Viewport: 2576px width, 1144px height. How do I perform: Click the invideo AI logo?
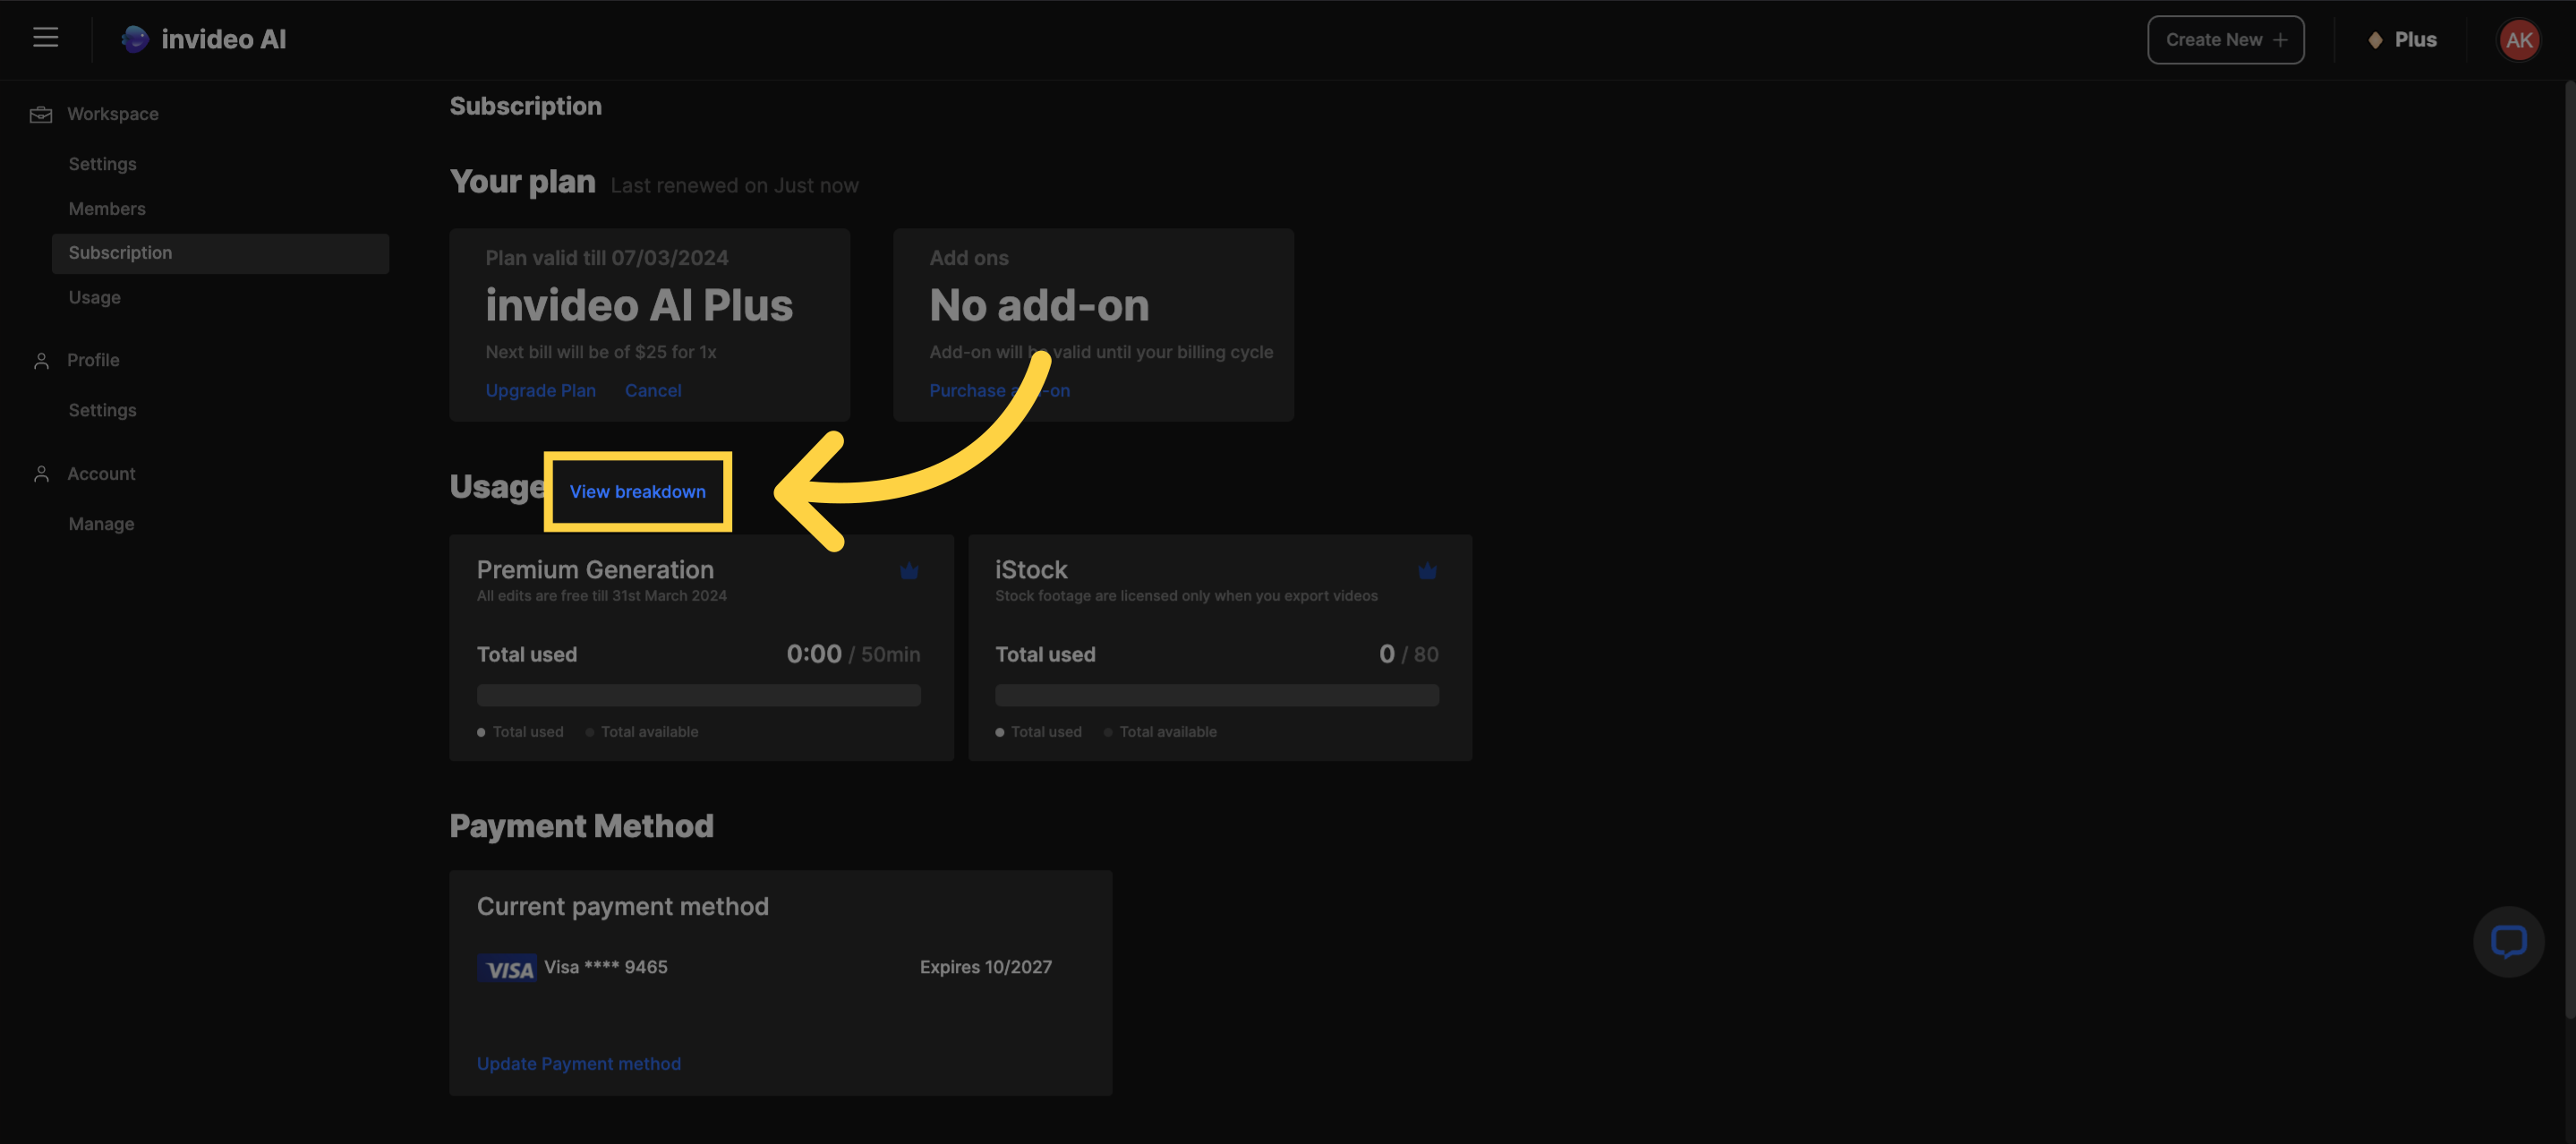(x=203, y=39)
